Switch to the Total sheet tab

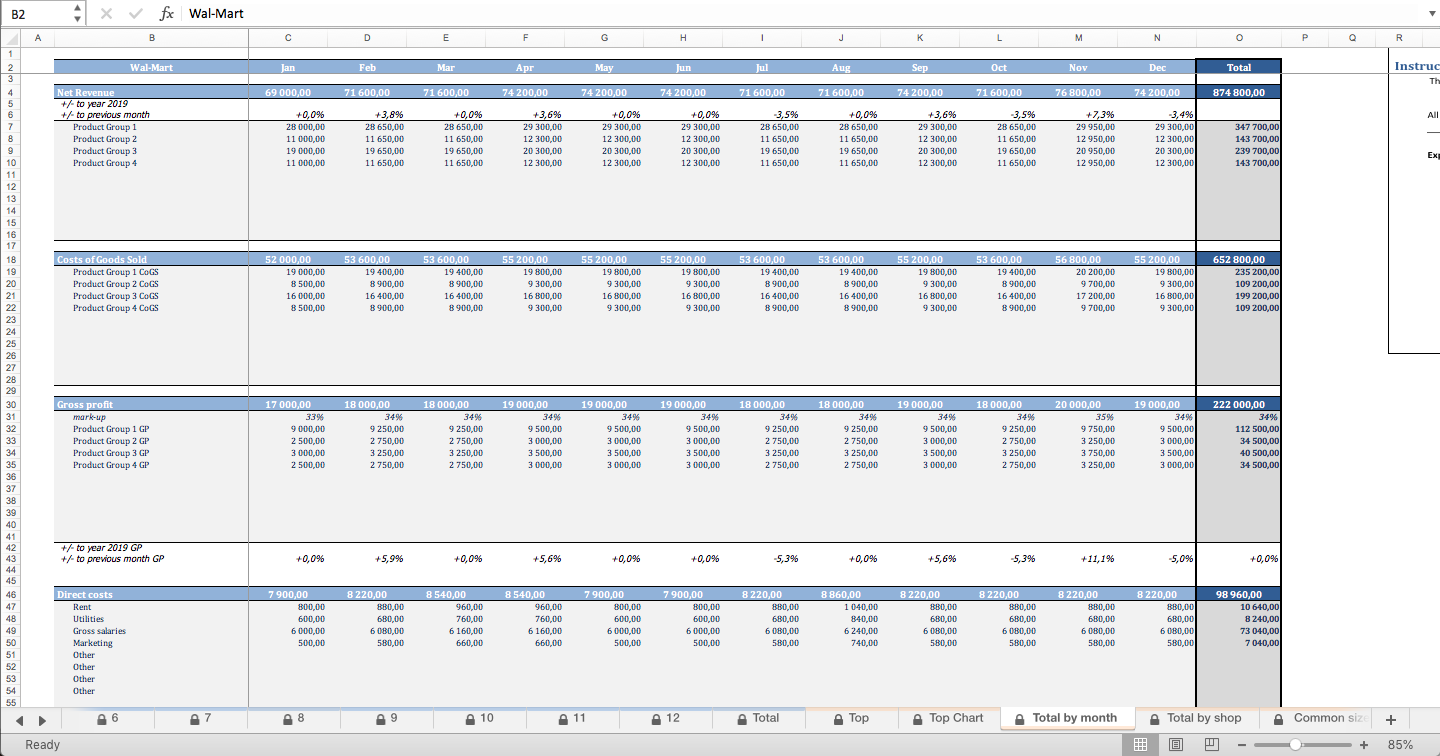(758, 718)
